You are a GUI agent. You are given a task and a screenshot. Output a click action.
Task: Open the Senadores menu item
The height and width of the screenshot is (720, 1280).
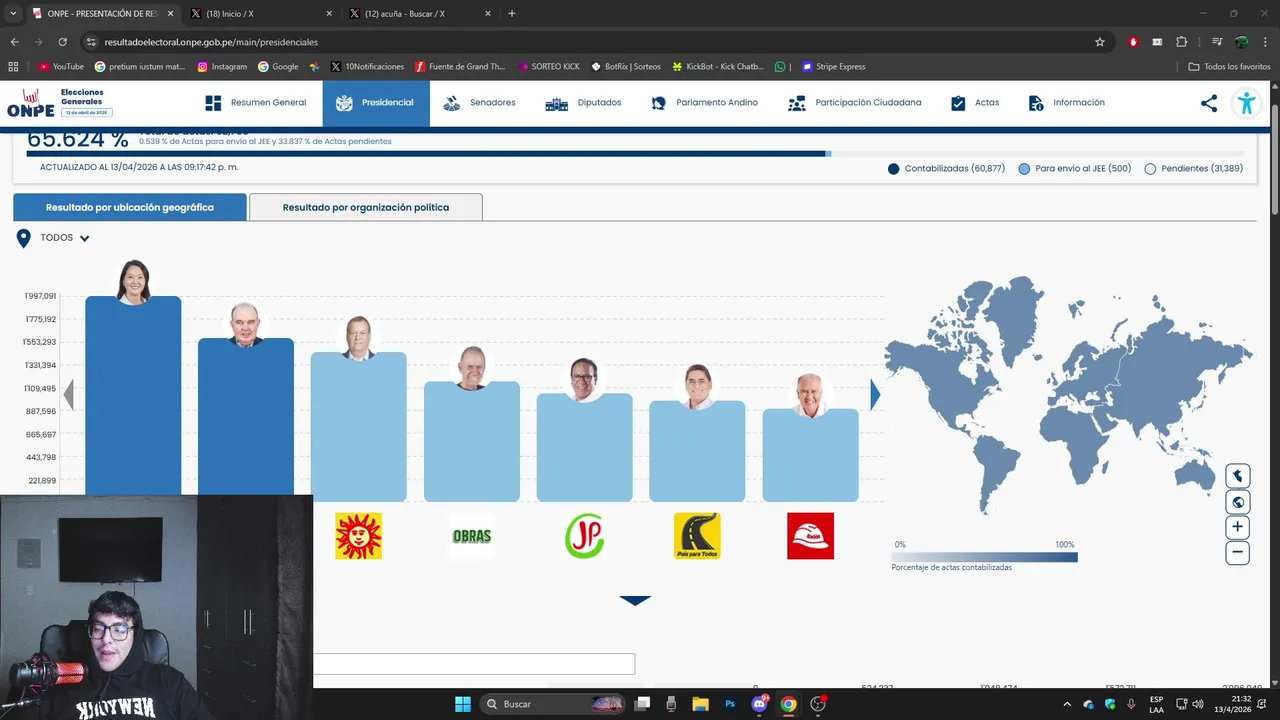click(x=479, y=103)
